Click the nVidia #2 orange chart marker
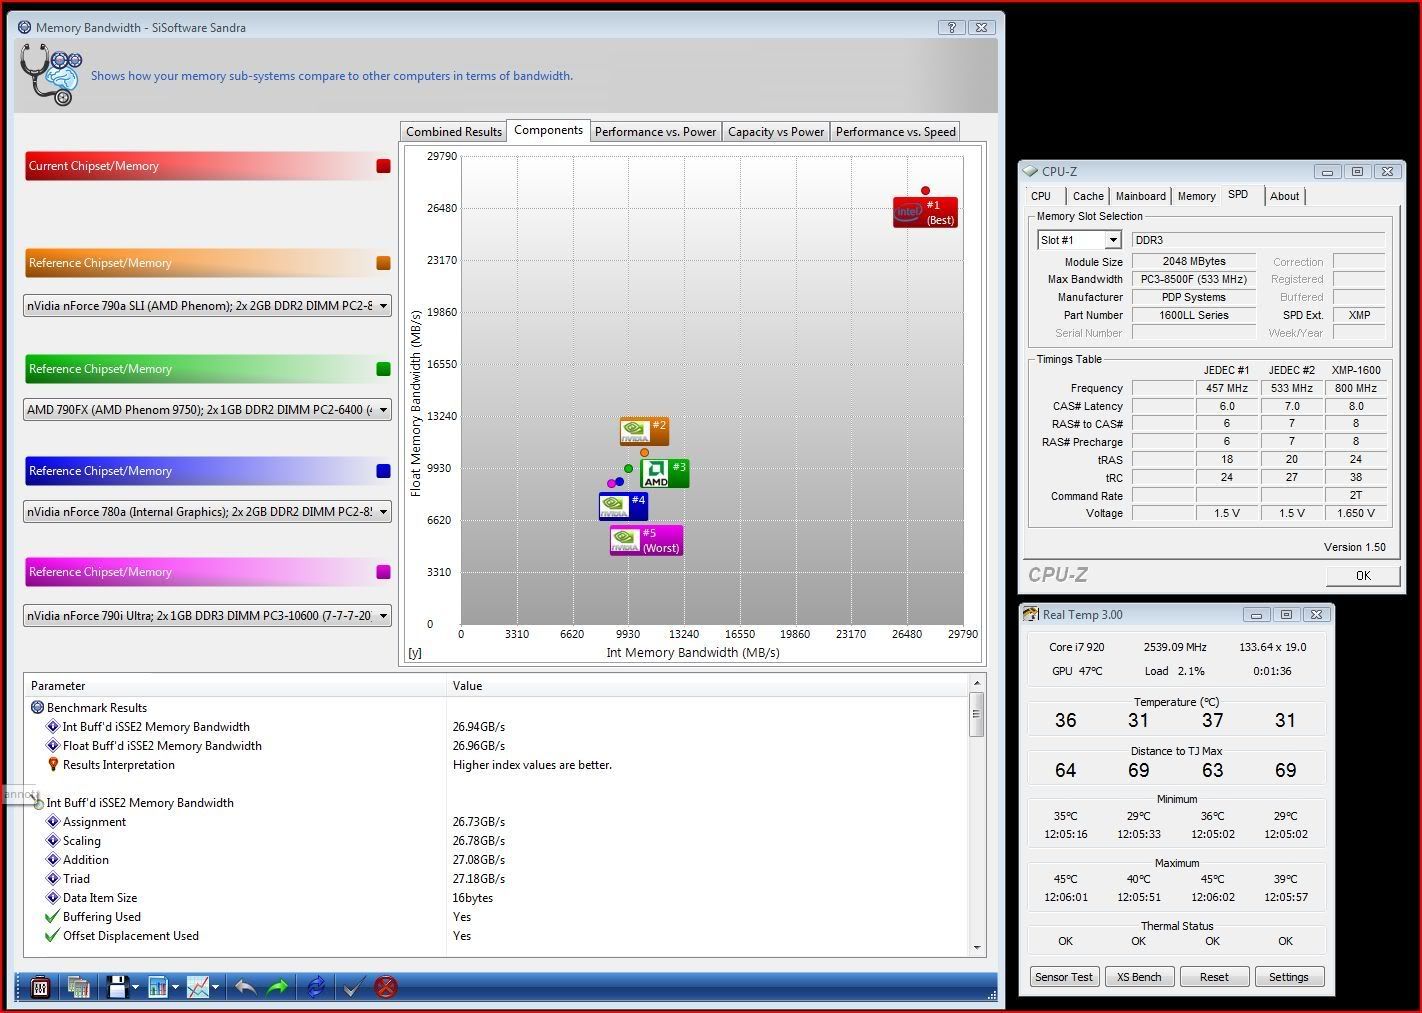Image resolution: width=1422 pixels, height=1013 pixels. 644,431
